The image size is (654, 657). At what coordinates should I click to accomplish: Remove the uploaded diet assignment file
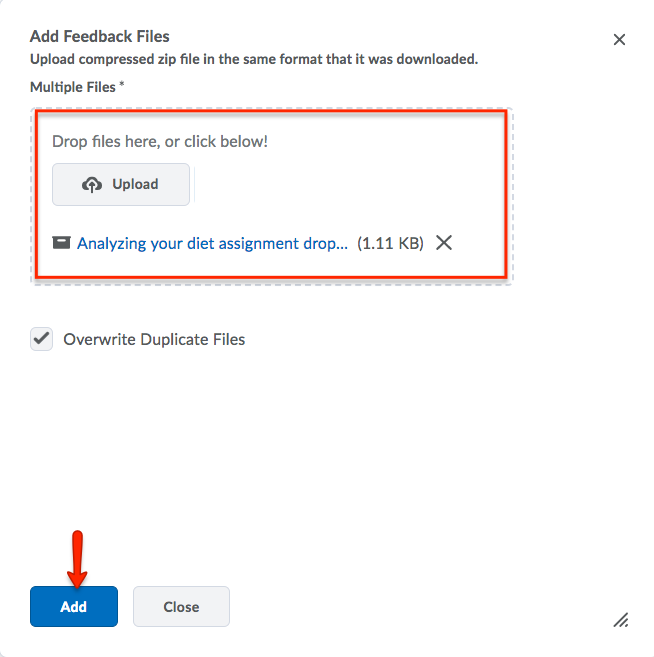tap(444, 242)
